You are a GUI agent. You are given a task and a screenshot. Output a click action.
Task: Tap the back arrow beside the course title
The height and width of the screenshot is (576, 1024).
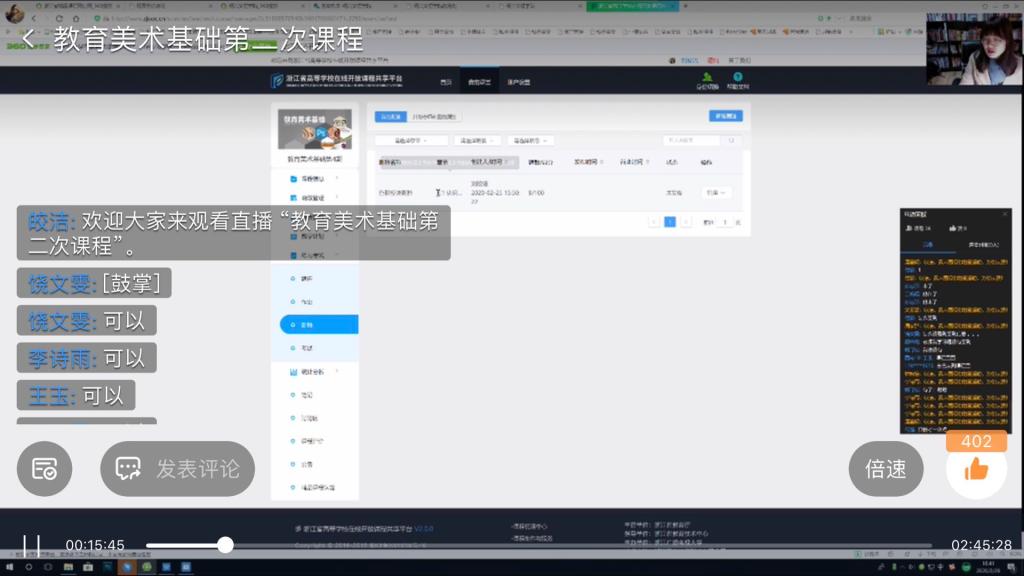(28, 39)
